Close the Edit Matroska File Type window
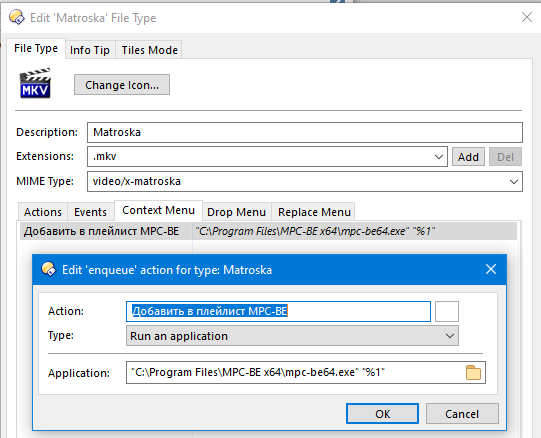541x438 pixels. (527, 17)
